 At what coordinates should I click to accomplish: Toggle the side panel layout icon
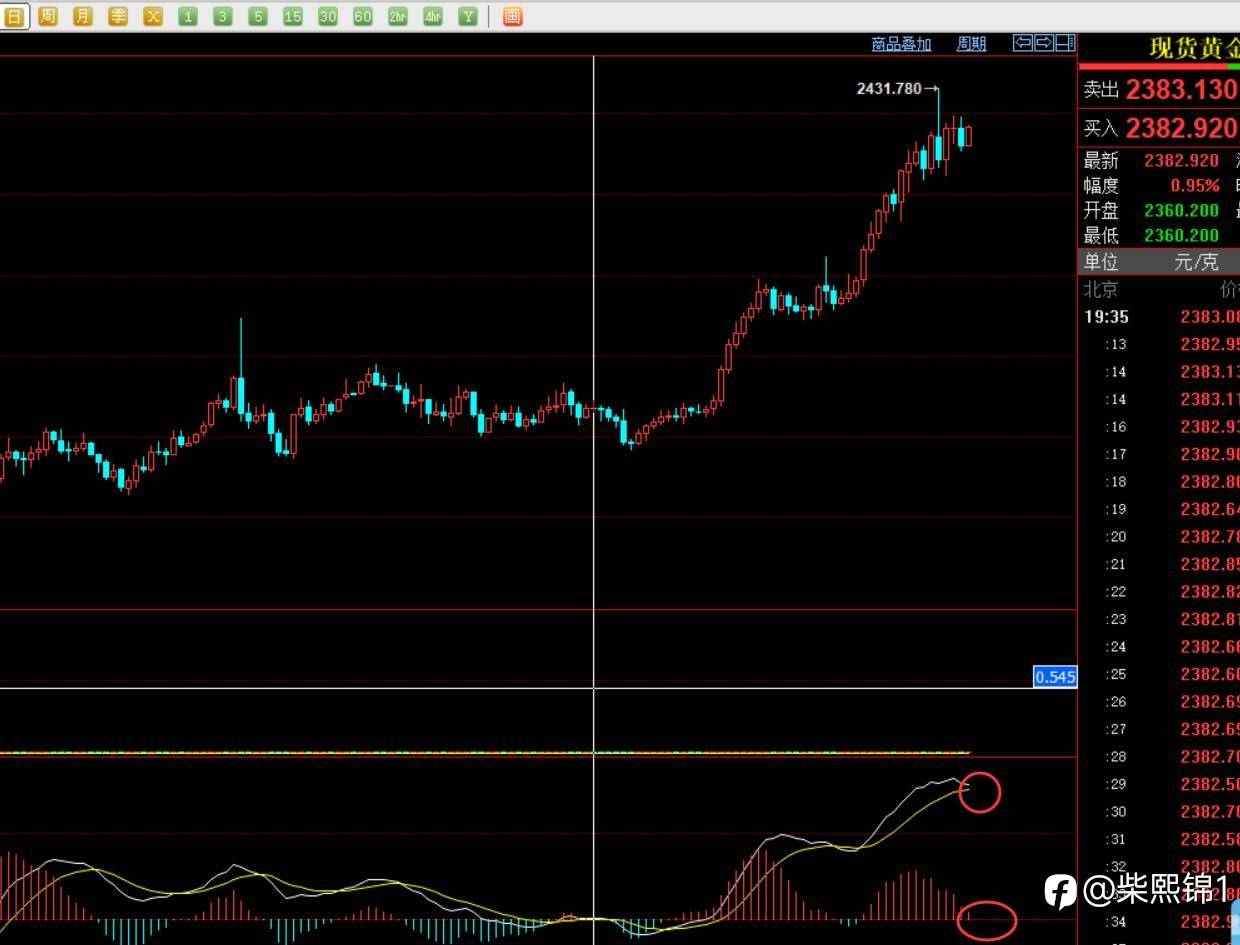[1065, 43]
